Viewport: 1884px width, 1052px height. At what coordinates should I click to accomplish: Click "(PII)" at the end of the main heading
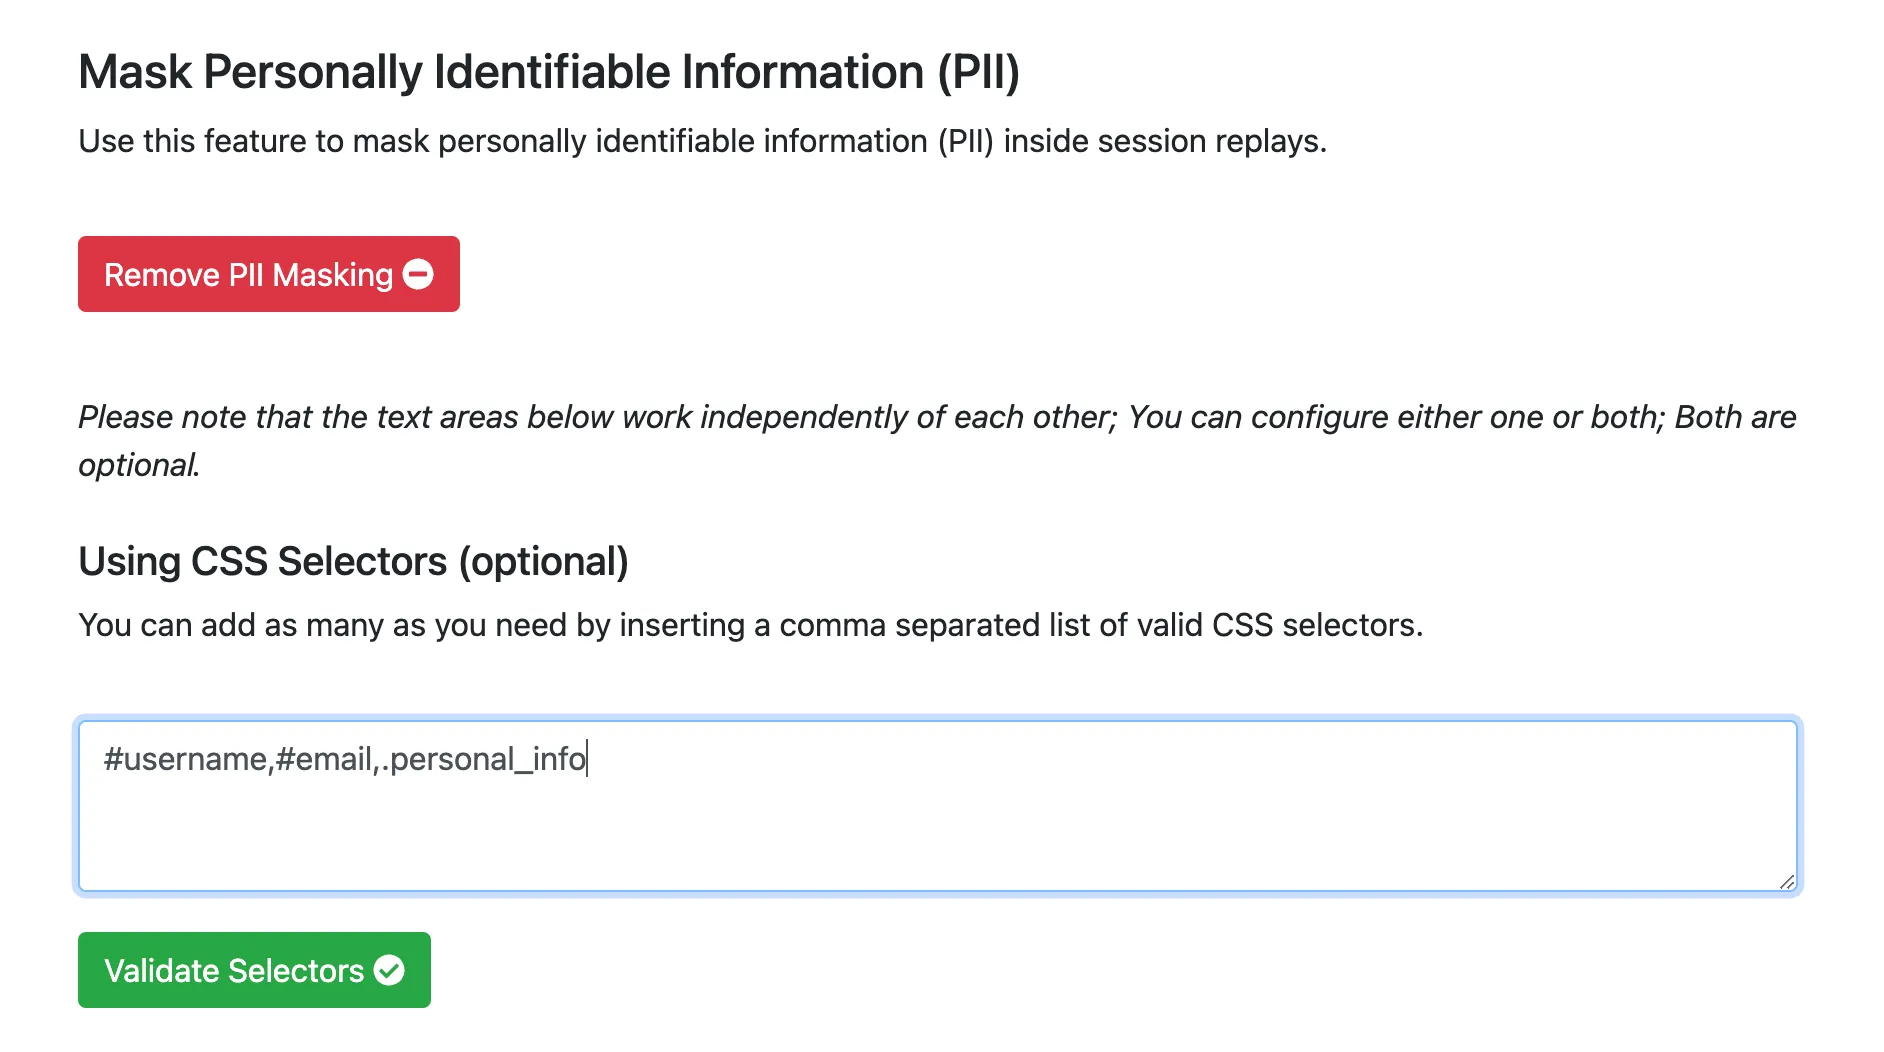tap(978, 72)
